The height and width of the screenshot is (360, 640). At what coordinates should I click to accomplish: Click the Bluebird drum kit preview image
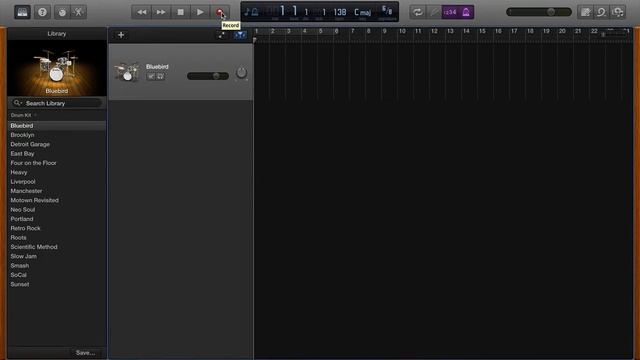tap(57, 68)
